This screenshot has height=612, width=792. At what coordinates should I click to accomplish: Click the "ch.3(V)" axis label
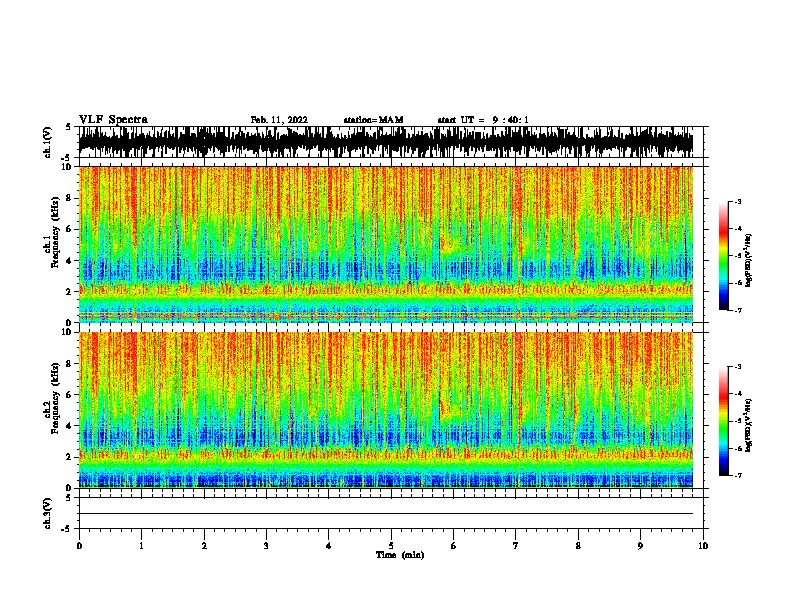pyautogui.click(x=47, y=513)
